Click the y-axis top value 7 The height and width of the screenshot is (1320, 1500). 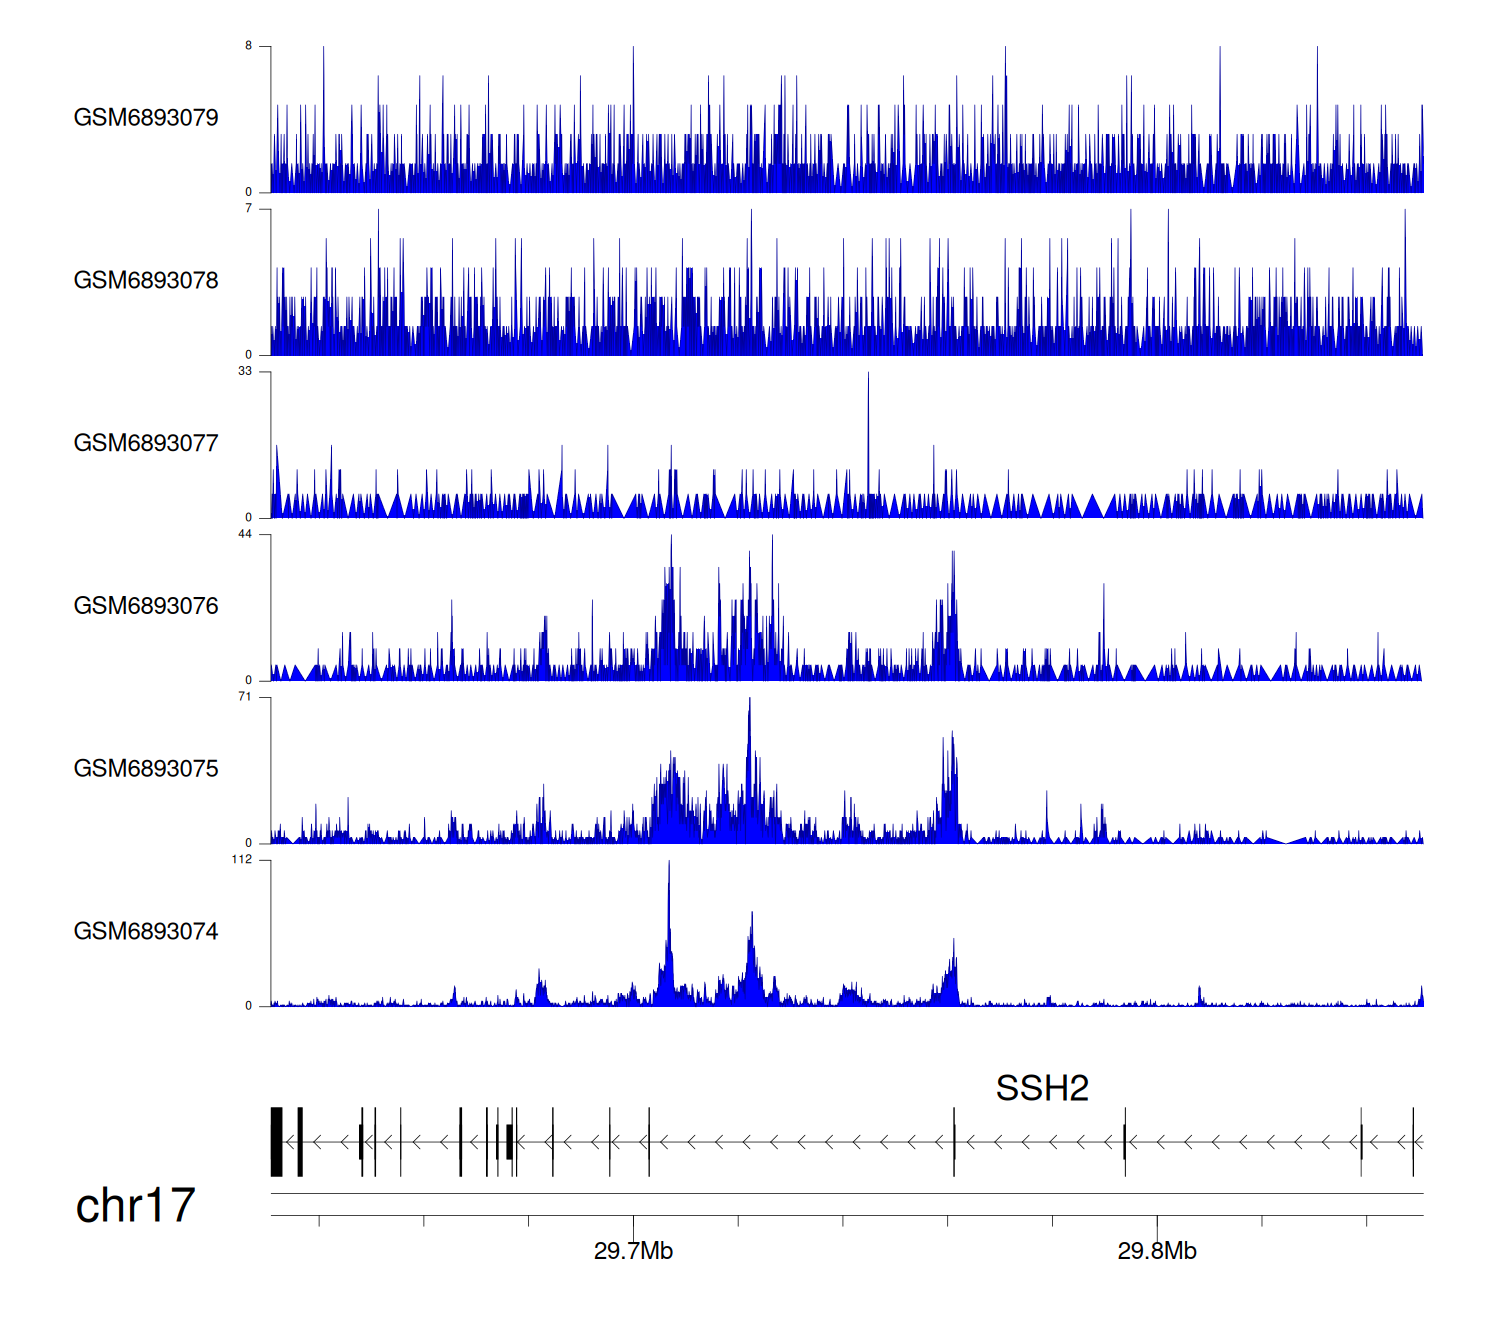click(249, 209)
